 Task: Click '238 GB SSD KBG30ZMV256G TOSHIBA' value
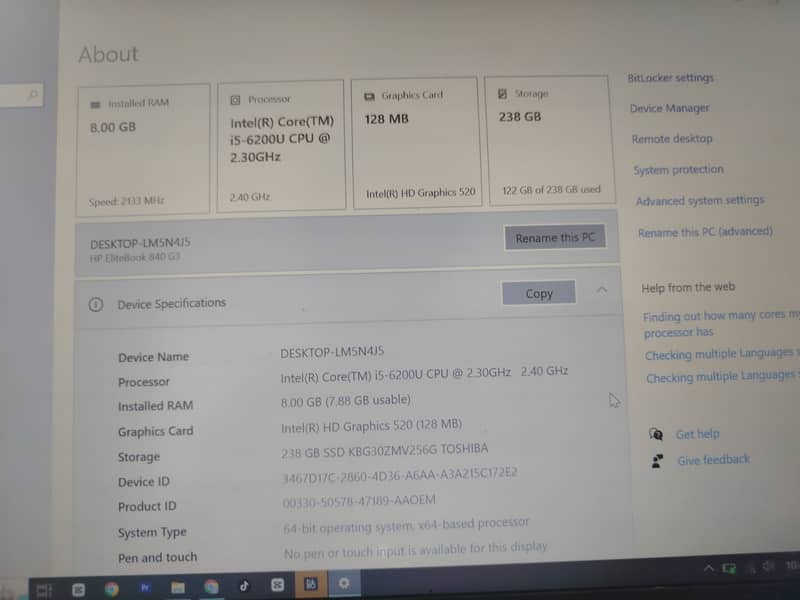[385, 451]
